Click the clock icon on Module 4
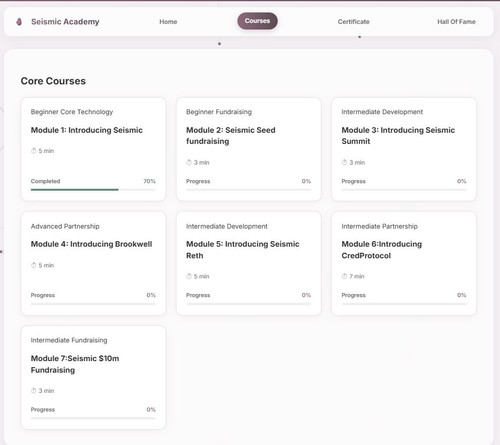The image size is (500, 445). click(x=33, y=265)
